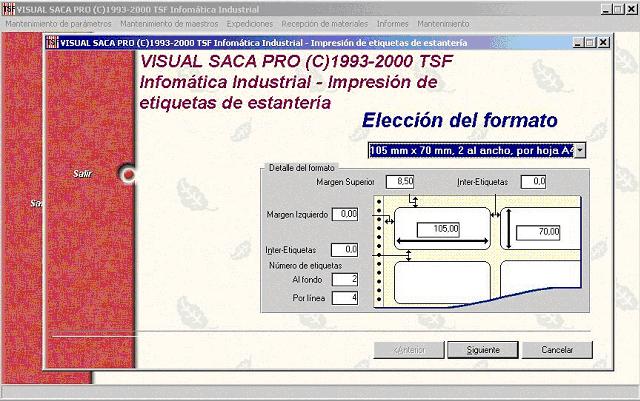Close the Impresión de etiquetas dialog
Screen dimensions: 640x401
click(604, 42)
